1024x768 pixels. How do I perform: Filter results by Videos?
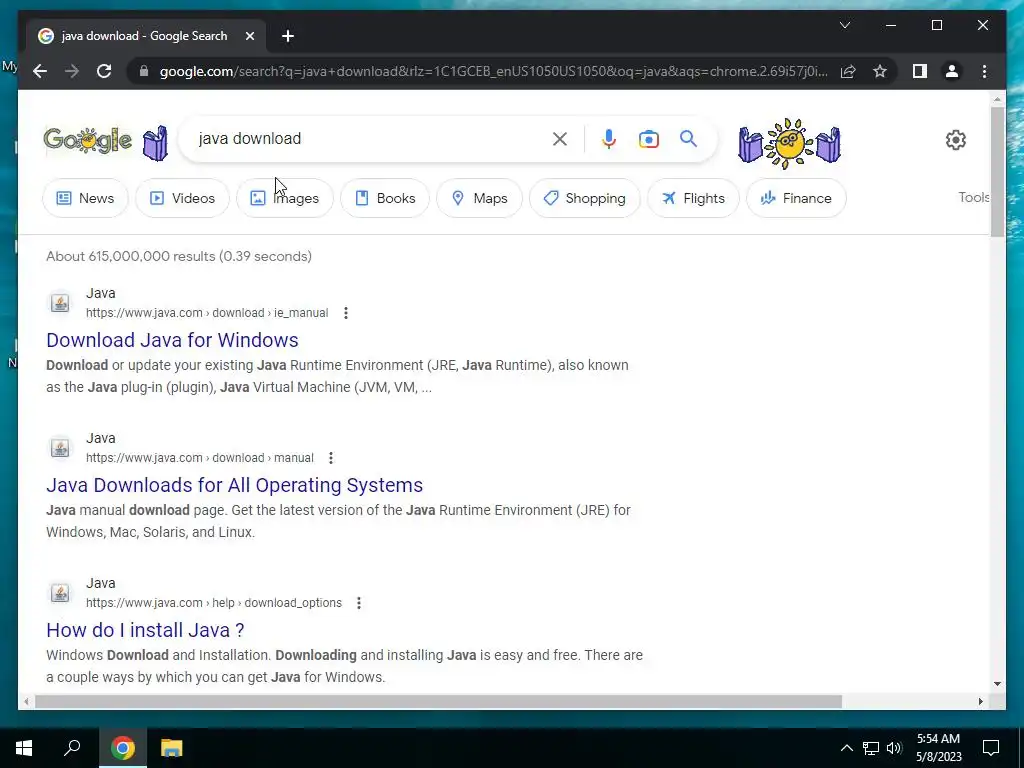182,198
